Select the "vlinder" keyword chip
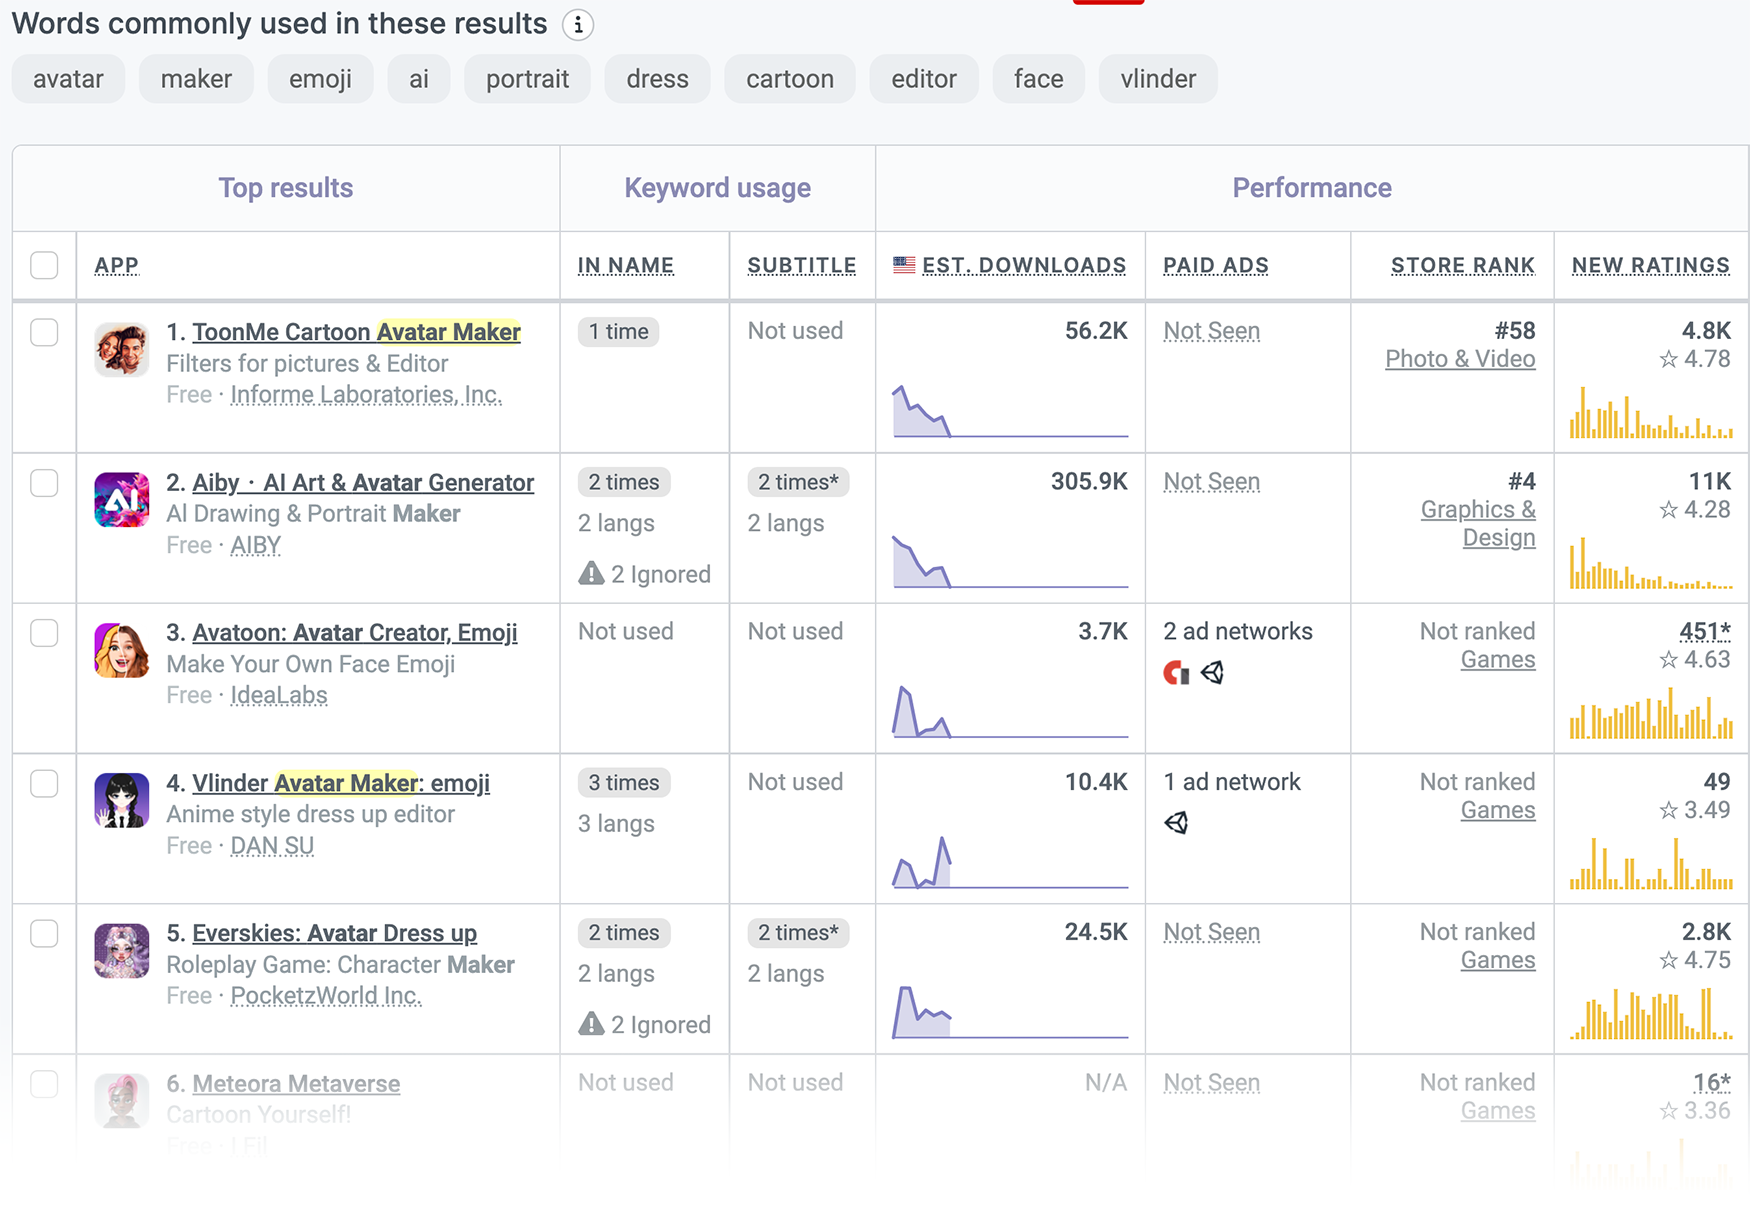This screenshot has height=1205, width=1750. tap(1157, 78)
